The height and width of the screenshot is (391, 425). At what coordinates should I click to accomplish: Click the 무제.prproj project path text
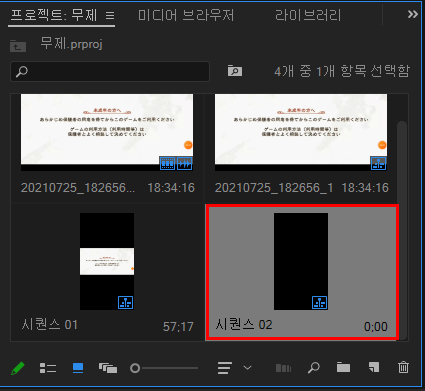coord(71,44)
